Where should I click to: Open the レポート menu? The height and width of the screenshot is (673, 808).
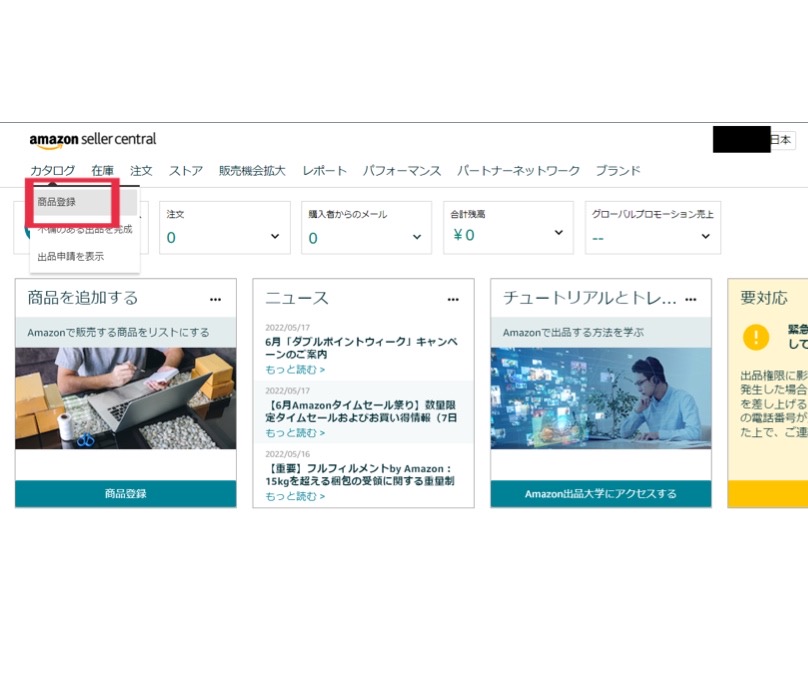pos(324,171)
